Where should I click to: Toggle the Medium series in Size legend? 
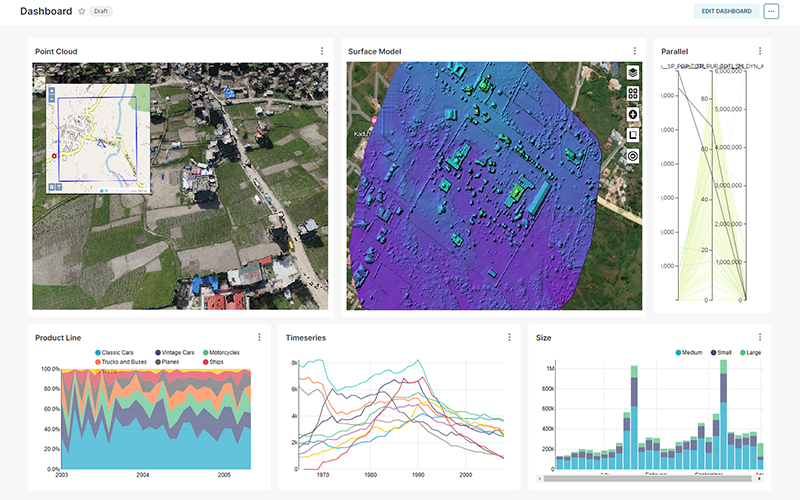689,353
